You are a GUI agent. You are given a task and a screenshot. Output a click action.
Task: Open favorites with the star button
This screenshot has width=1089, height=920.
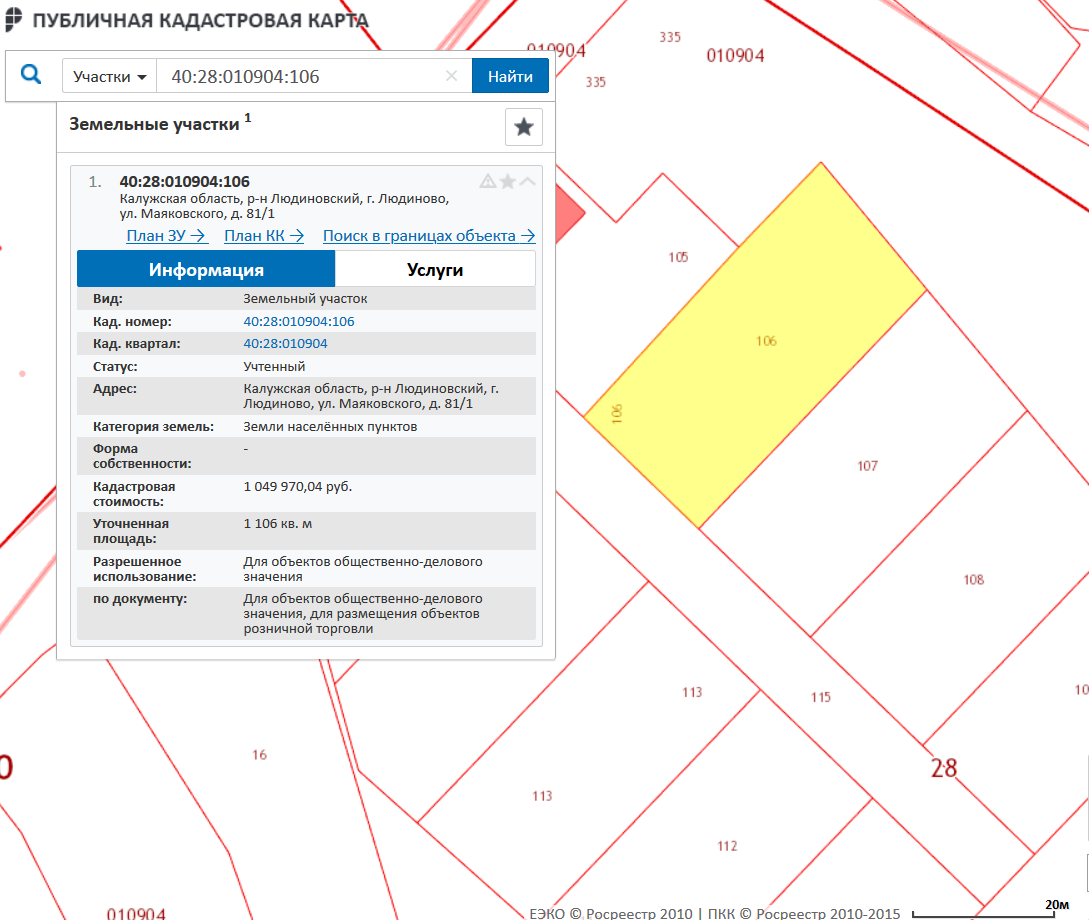tap(523, 127)
